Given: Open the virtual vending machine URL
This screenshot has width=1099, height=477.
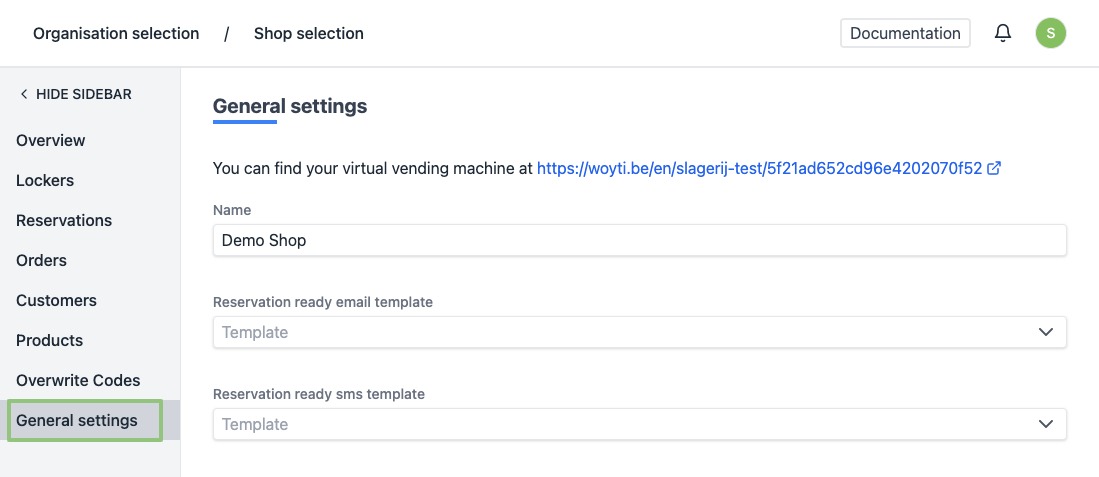Looking at the screenshot, I should click(x=759, y=169).
